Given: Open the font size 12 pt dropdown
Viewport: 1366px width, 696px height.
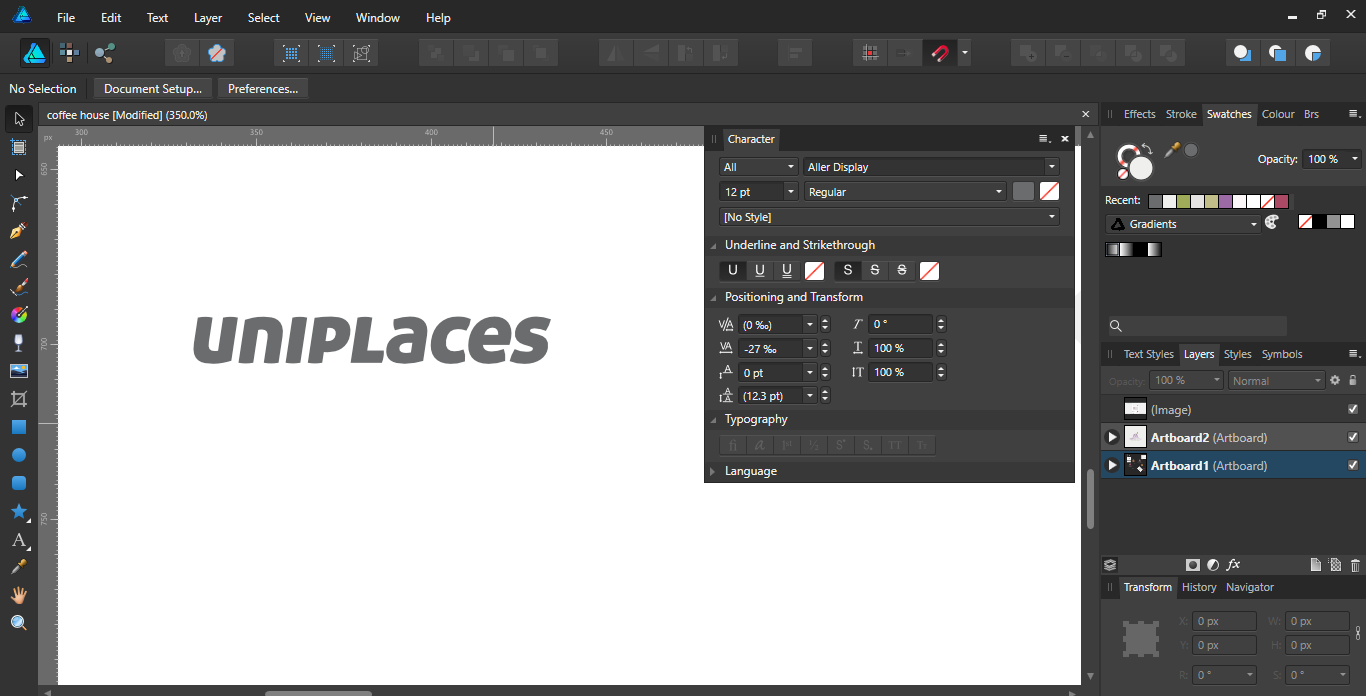Looking at the screenshot, I should pyautogui.click(x=790, y=192).
